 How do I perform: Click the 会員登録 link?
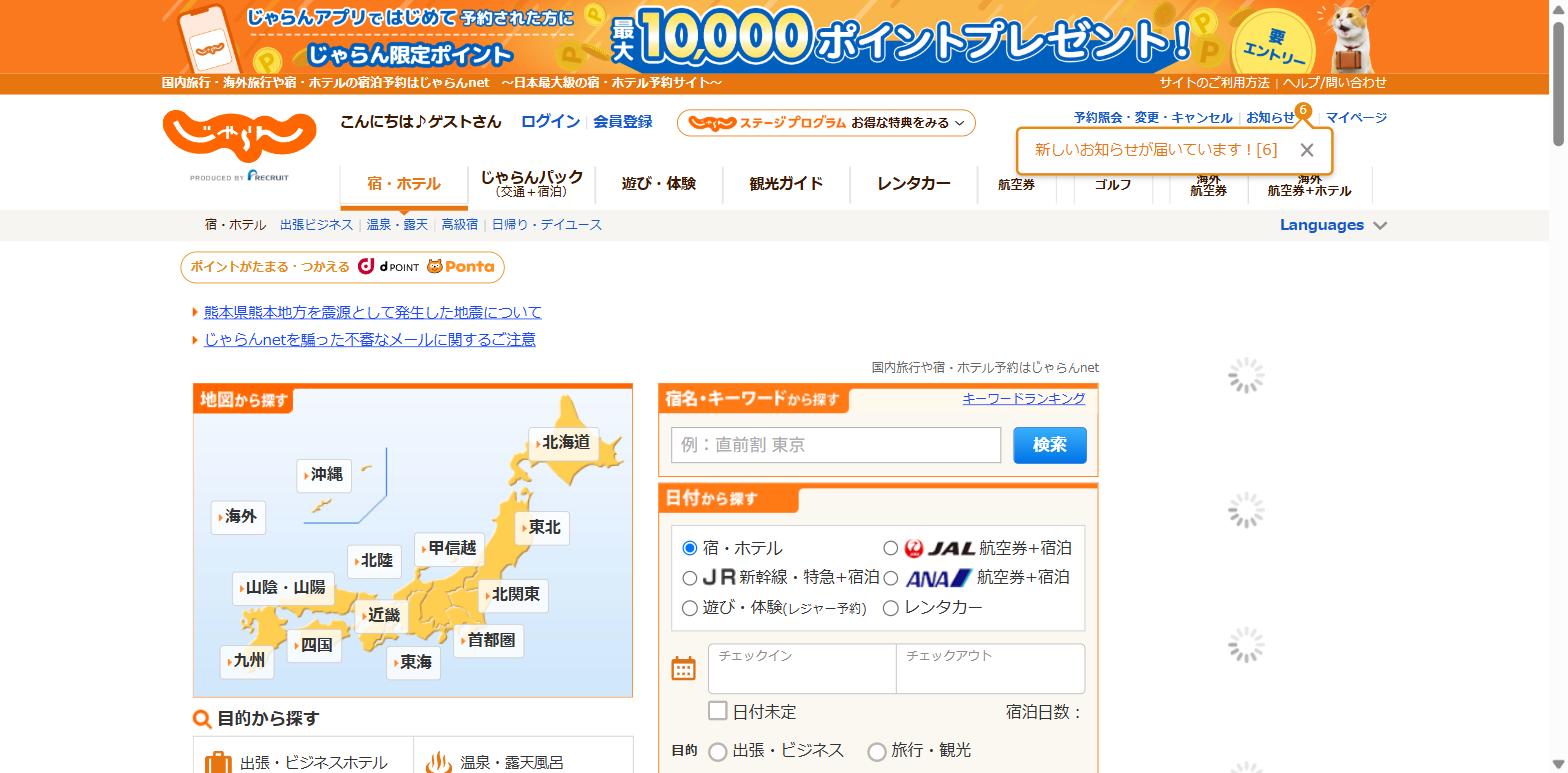point(622,121)
